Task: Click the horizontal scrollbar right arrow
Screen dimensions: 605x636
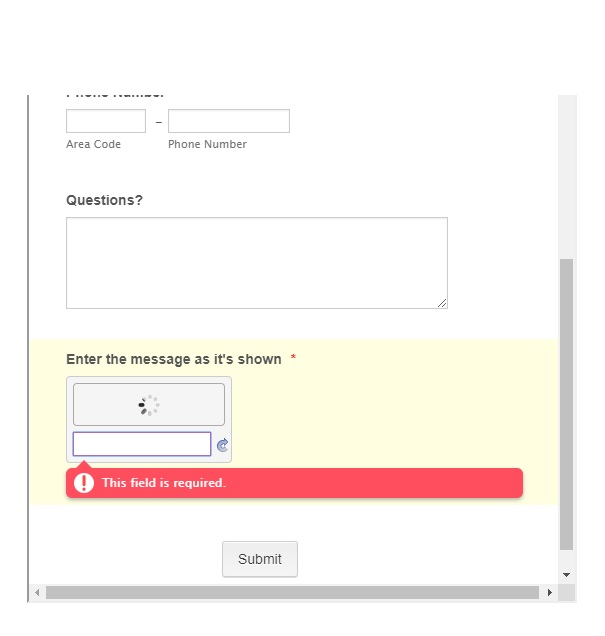Action: (549, 593)
